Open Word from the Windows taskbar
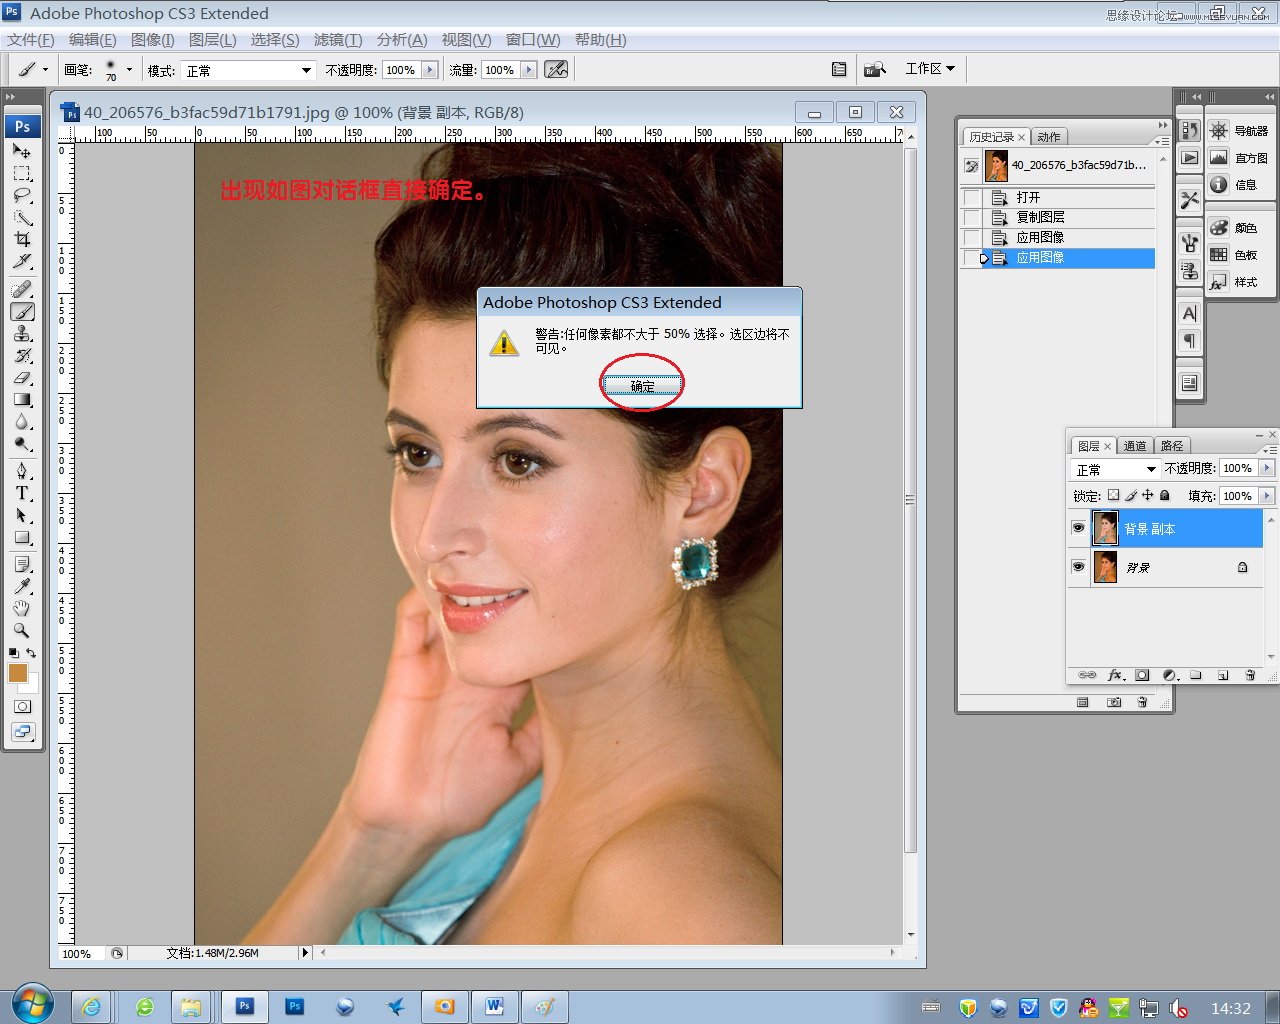Image resolution: width=1280 pixels, height=1024 pixels. click(494, 1007)
